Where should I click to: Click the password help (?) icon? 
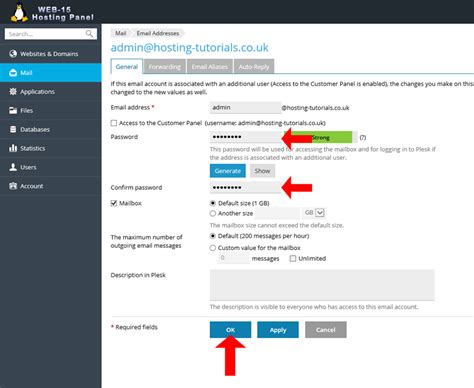point(363,137)
